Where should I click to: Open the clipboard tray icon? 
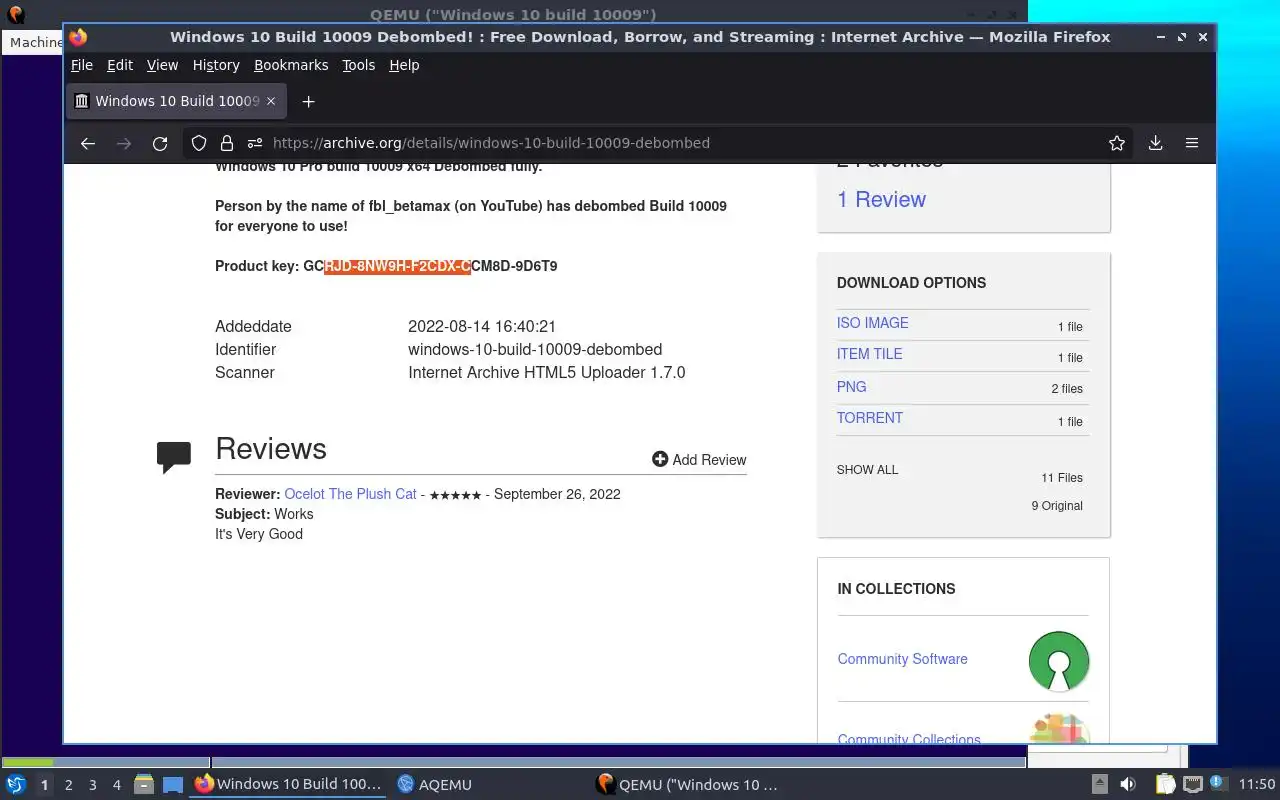[x=1166, y=785]
